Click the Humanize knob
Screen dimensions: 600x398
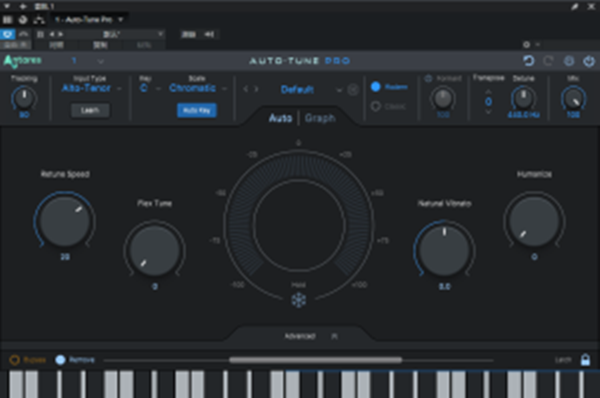click(534, 222)
